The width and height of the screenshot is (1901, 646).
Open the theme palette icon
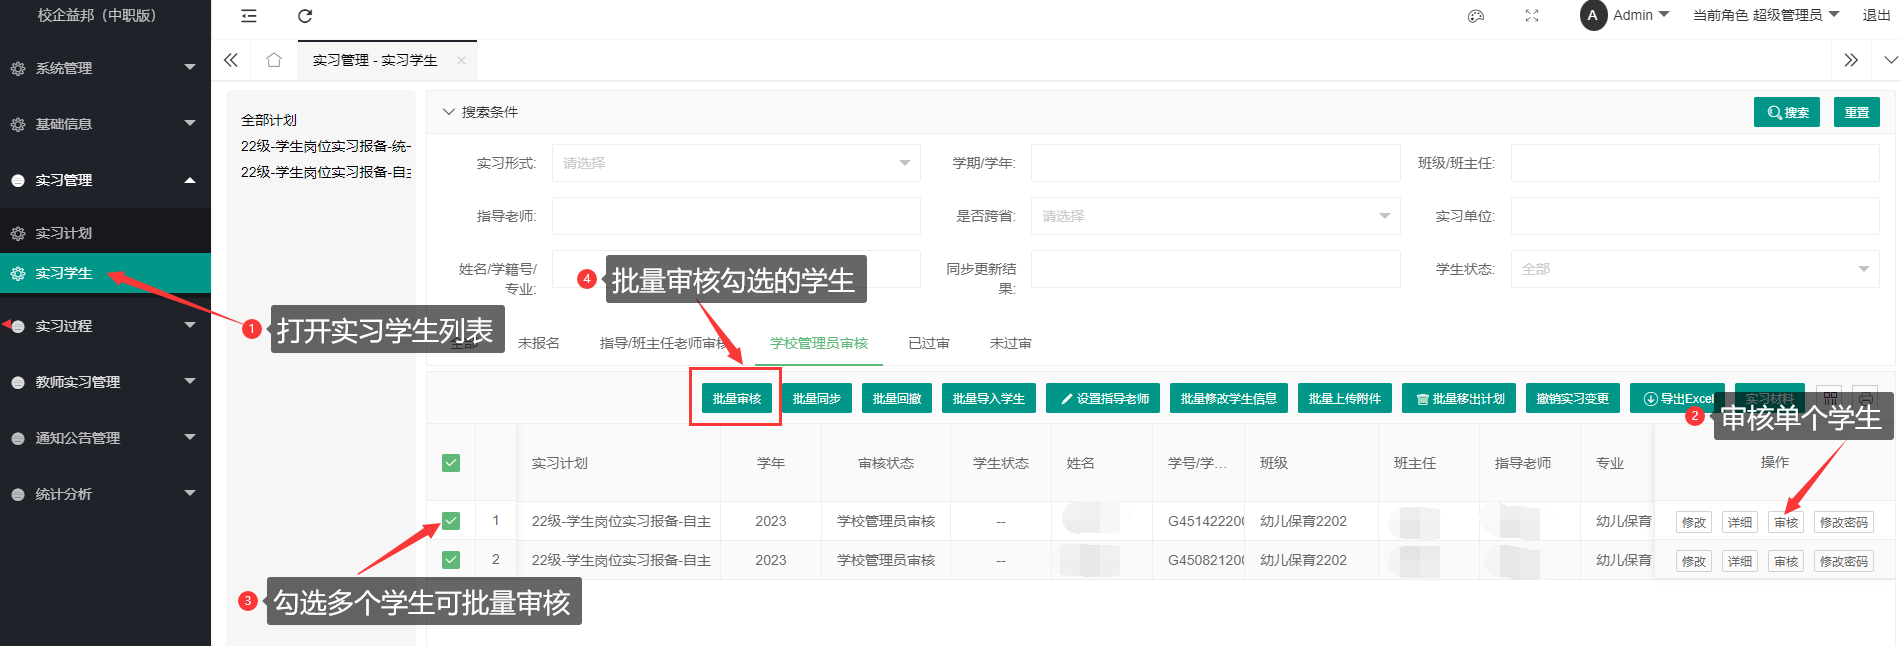pos(1475,16)
